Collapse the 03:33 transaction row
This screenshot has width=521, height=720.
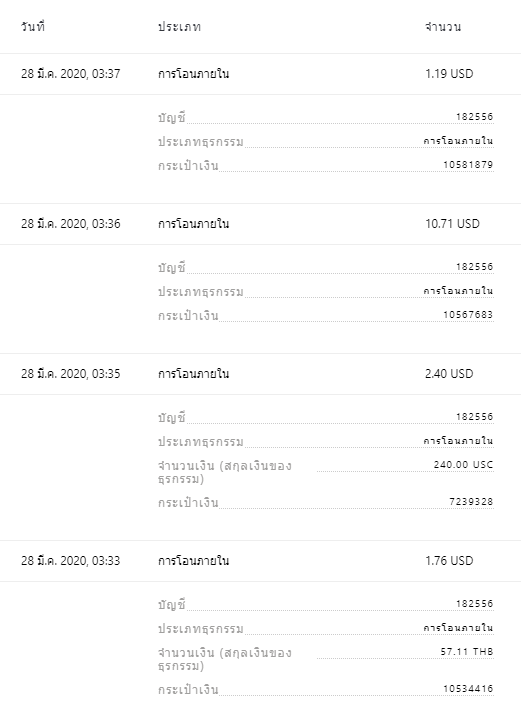(260, 561)
